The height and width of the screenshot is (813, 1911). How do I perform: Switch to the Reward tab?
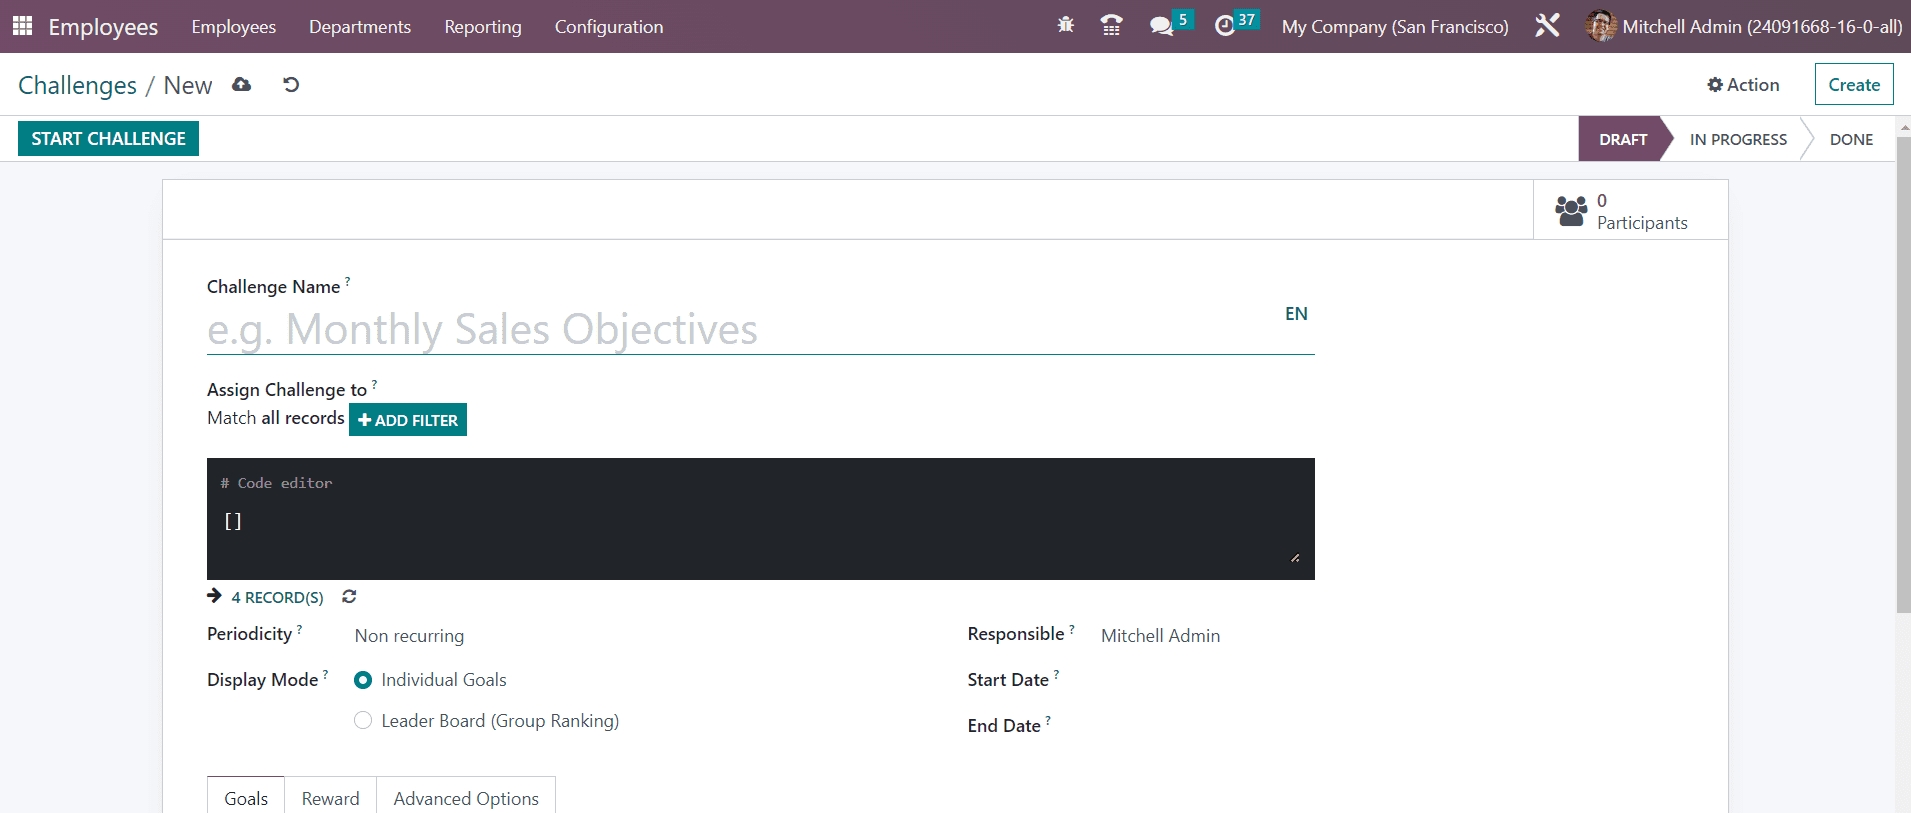tap(330, 798)
